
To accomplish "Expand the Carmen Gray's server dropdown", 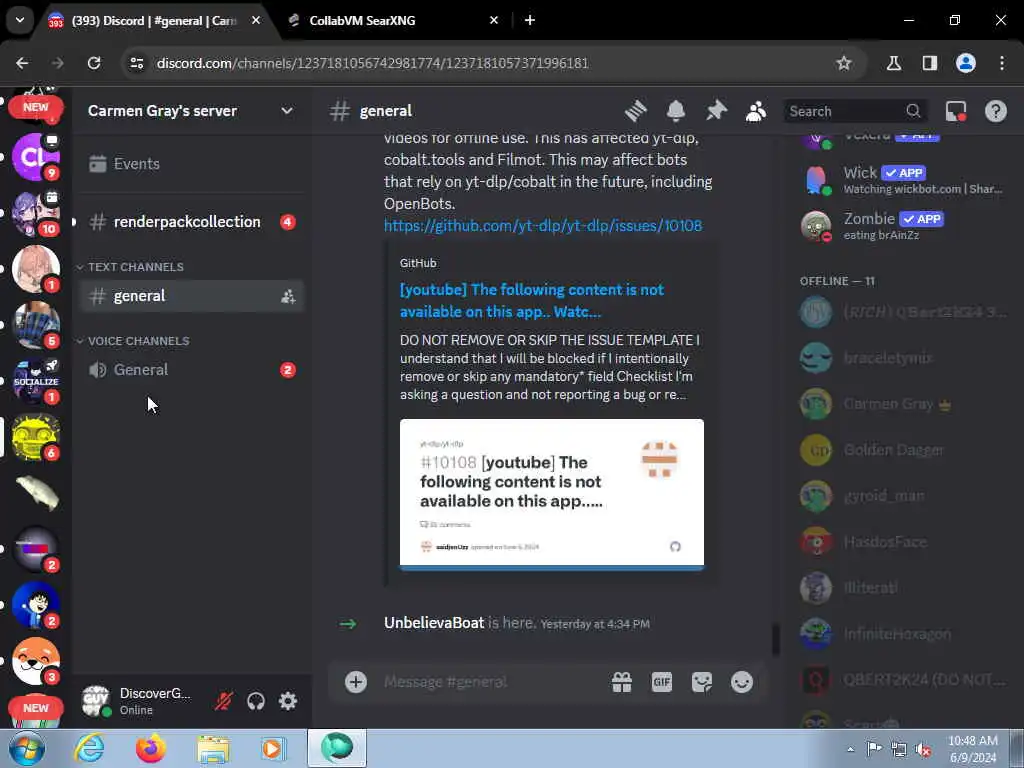I will tap(287, 111).
